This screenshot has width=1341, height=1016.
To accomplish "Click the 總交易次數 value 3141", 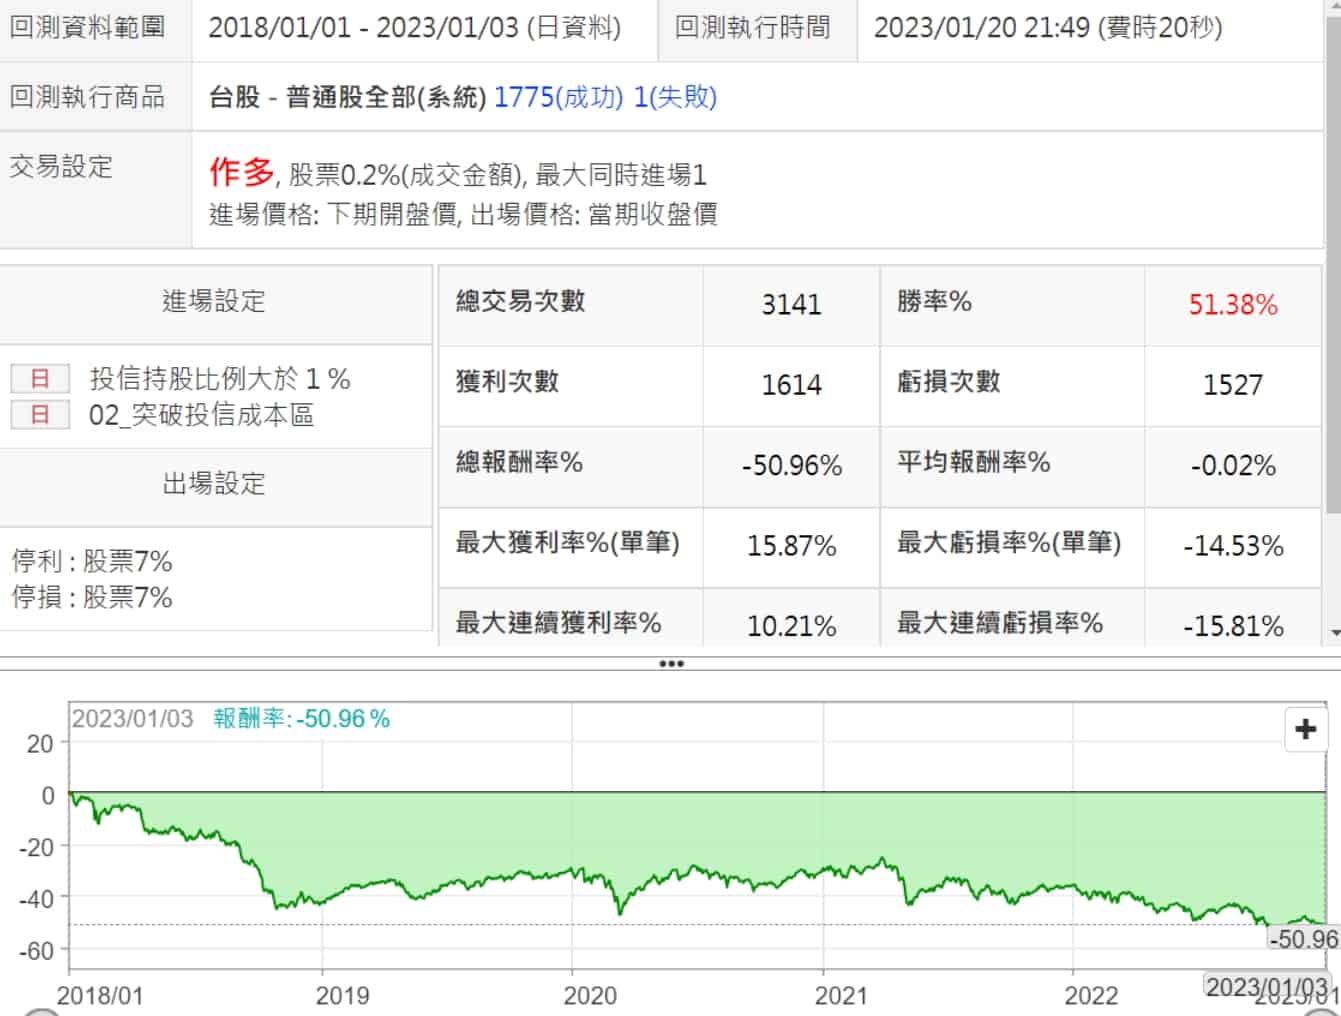I will [x=791, y=305].
